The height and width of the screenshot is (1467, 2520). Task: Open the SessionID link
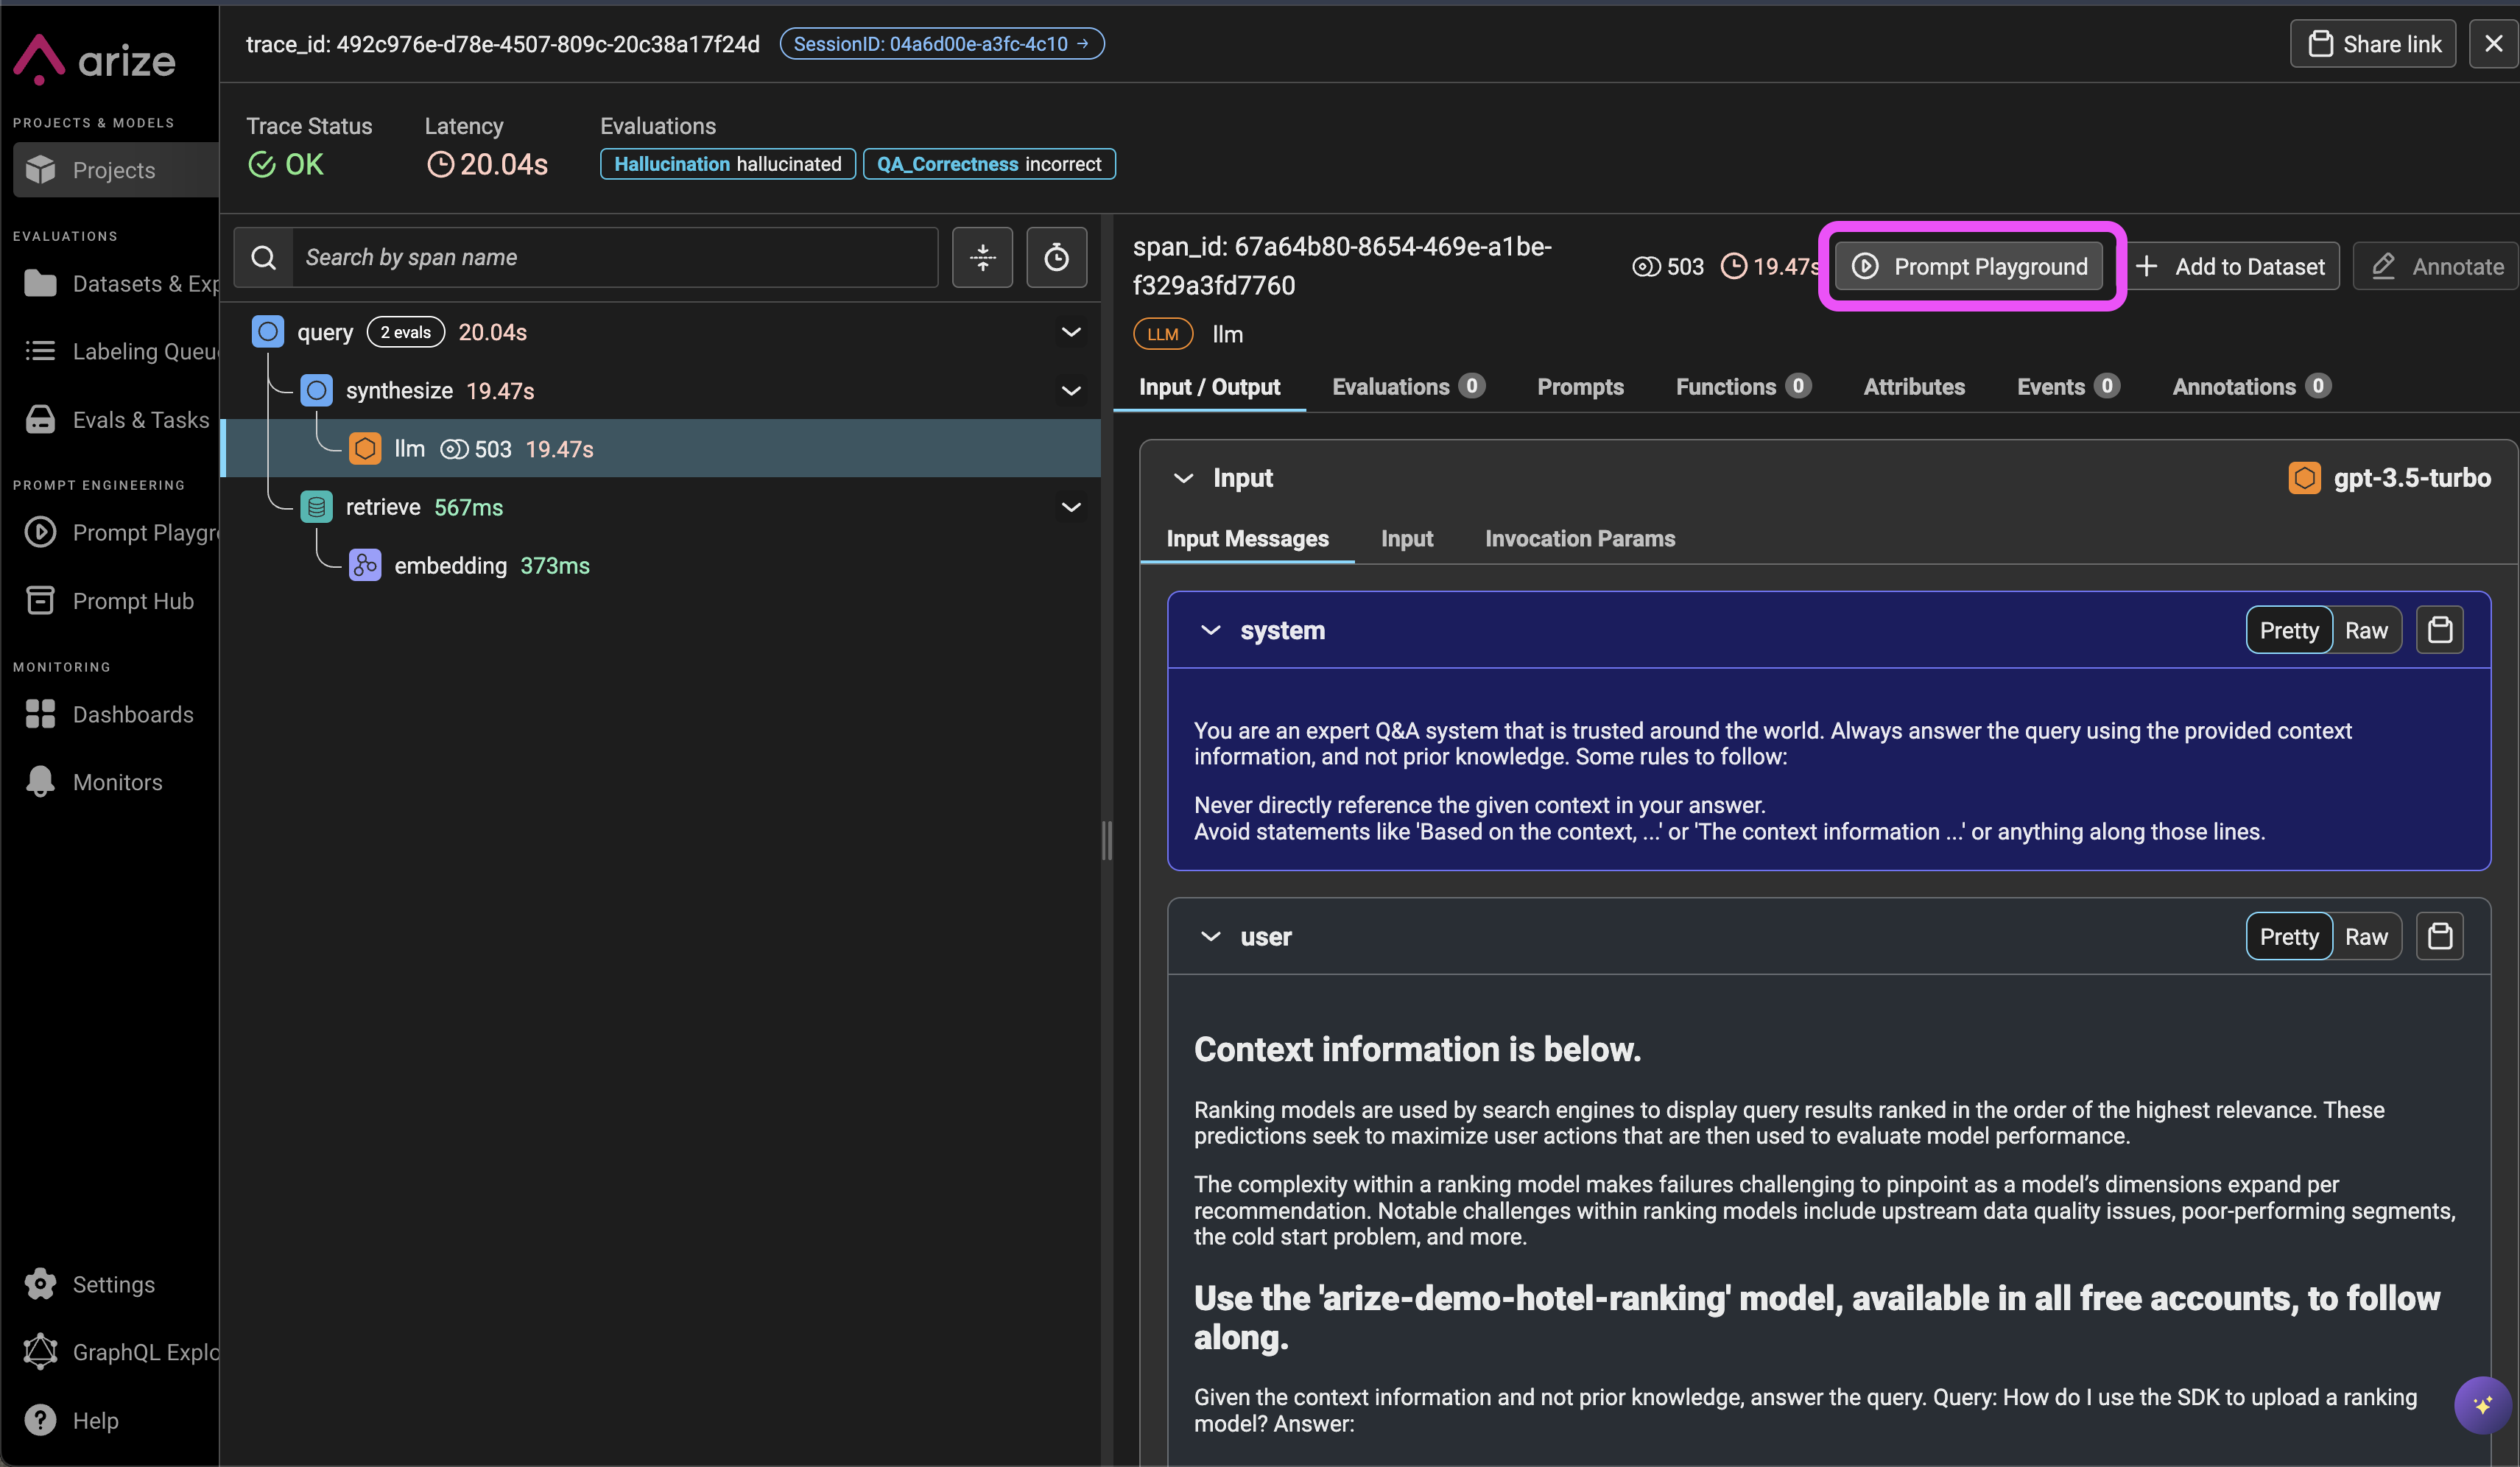(x=941, y=44)
